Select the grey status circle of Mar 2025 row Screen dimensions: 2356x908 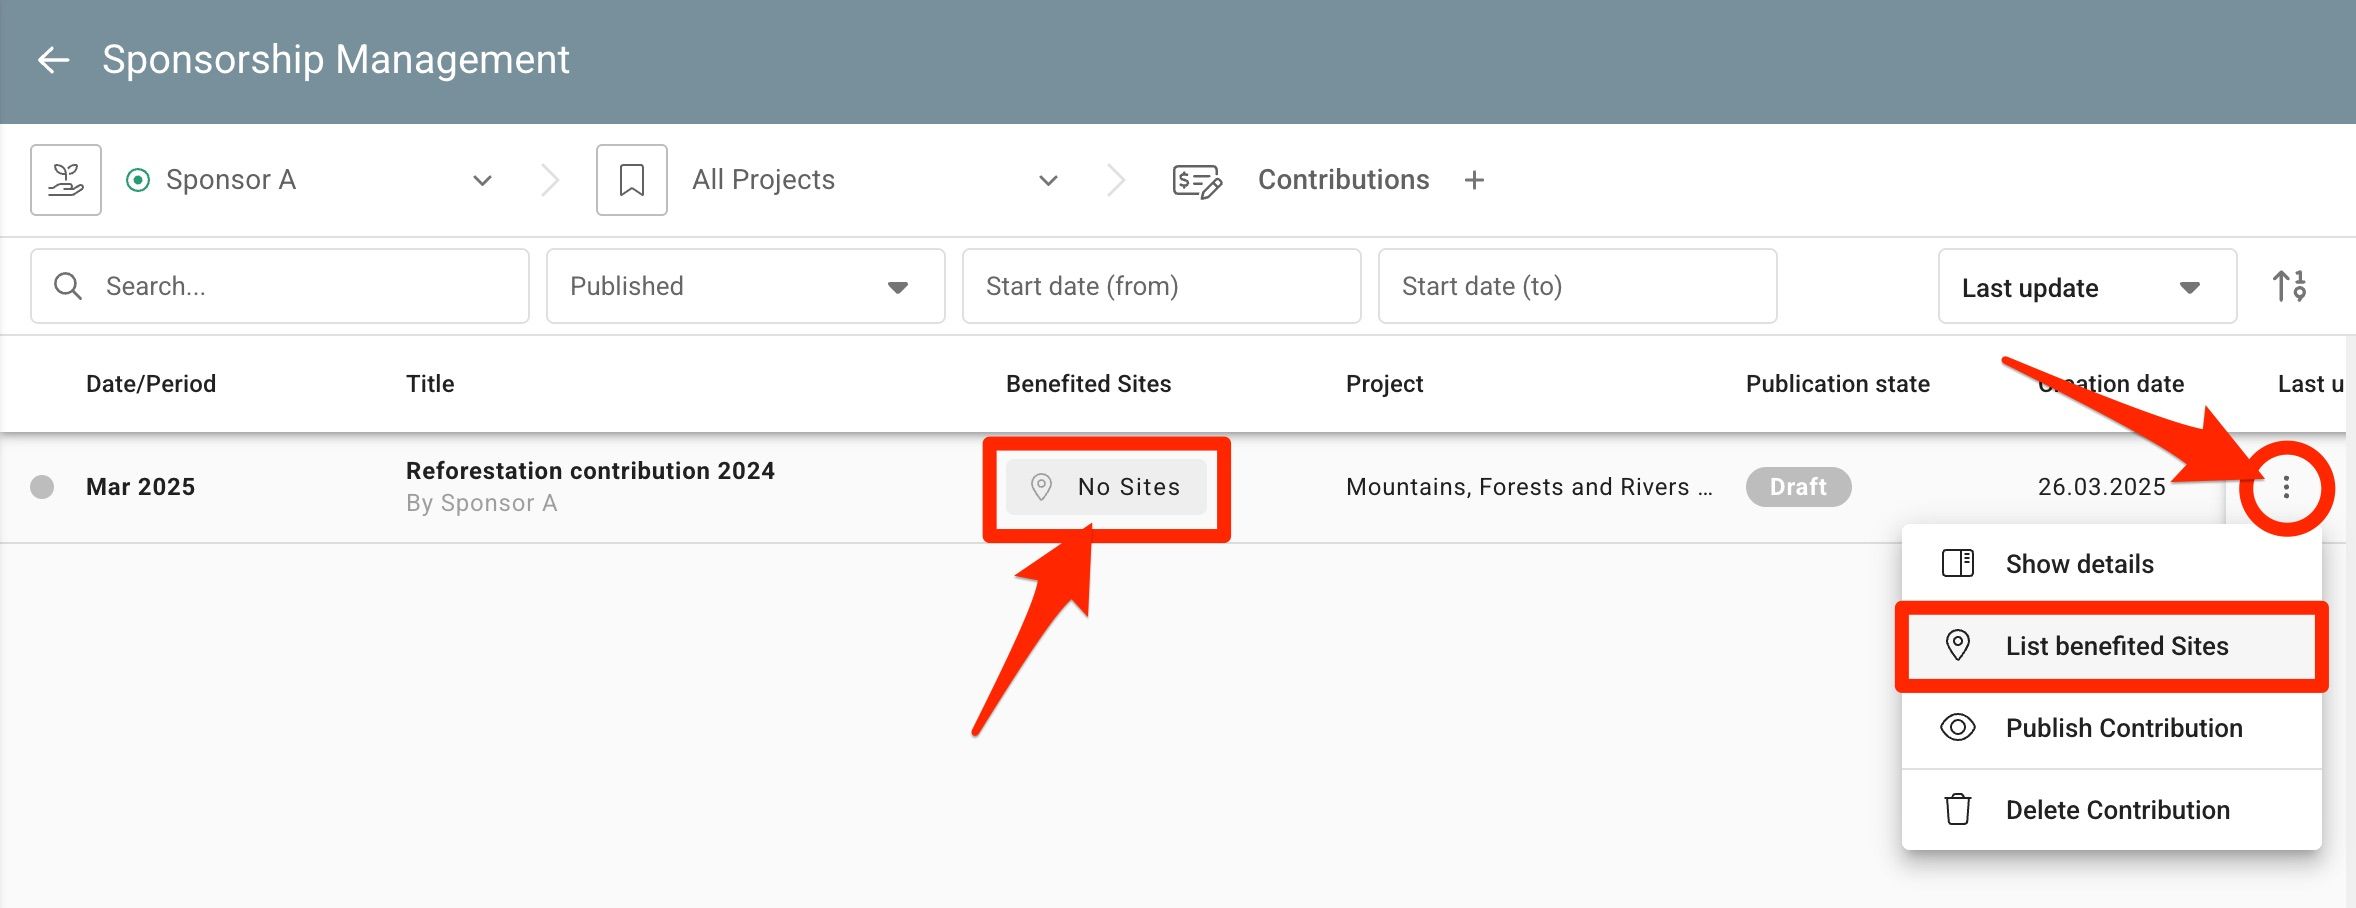point(42,487)
